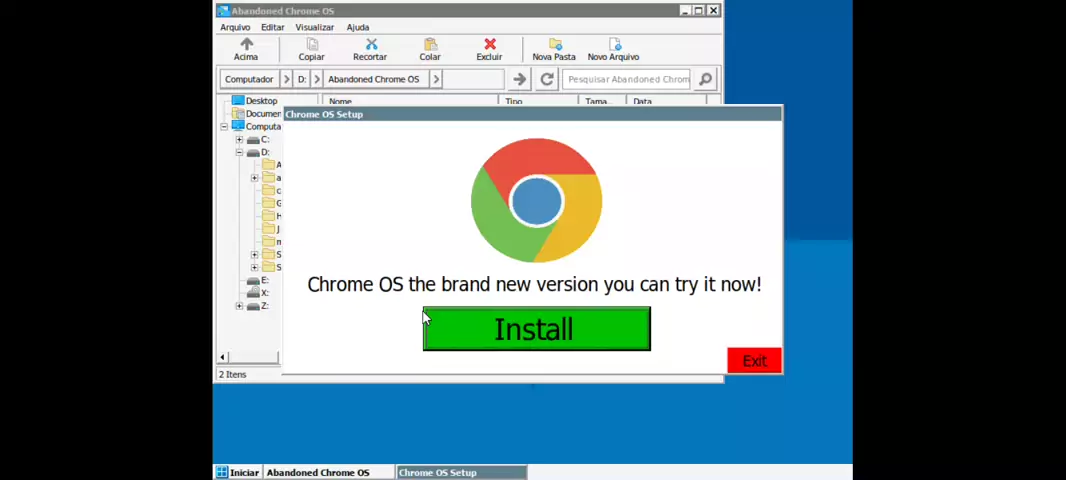Viewport: 1066px width, 480px height.
Task: Open the Visualizar menu
Action: click(x=314, y=27)
